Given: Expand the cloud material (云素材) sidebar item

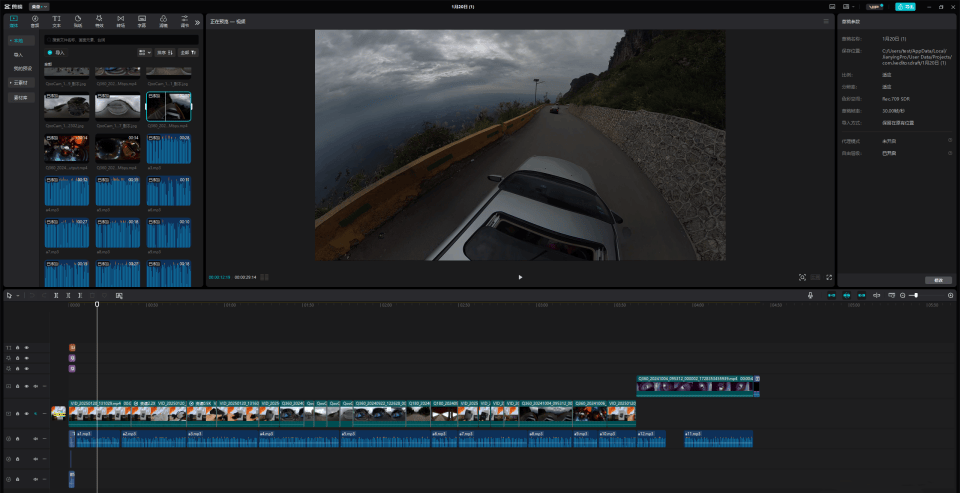Looking at the screenshot, I should pos(21,82).
